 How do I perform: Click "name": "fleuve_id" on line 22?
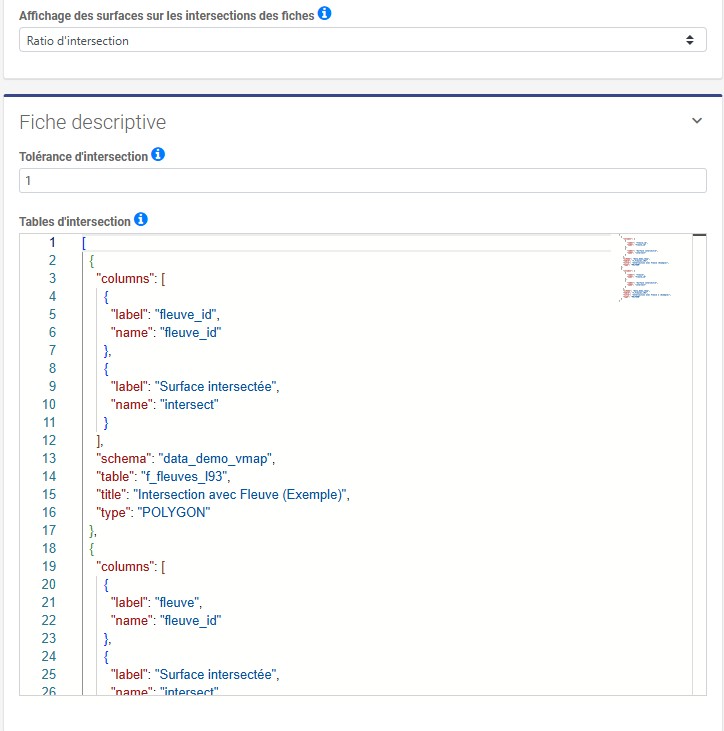click(x=166, y=621)
